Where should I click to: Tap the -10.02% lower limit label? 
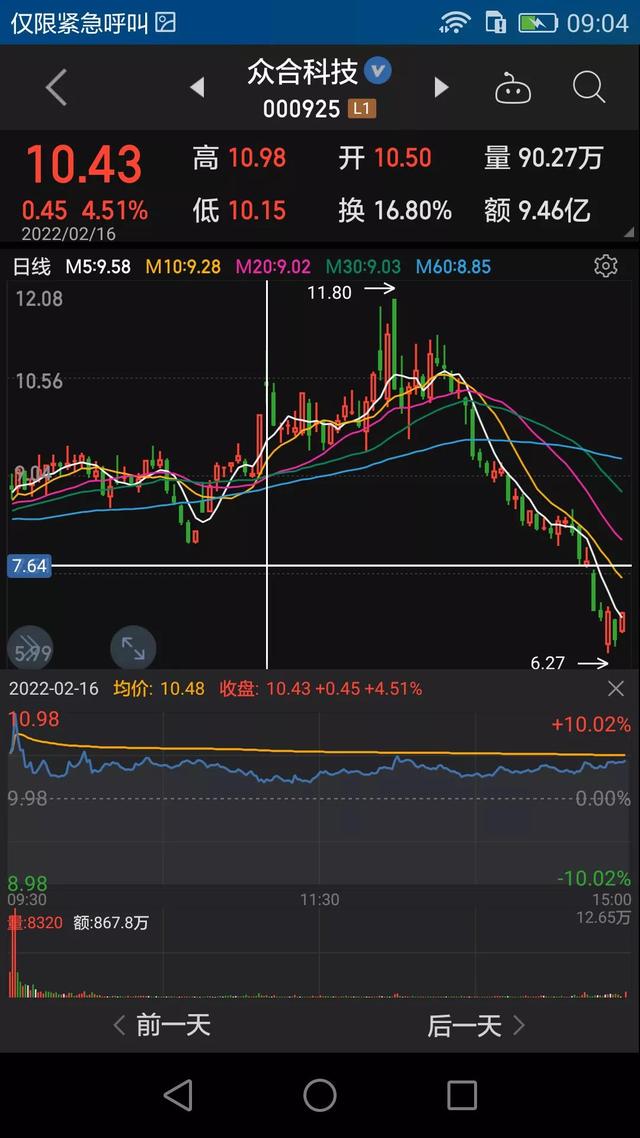coord(594,878)
